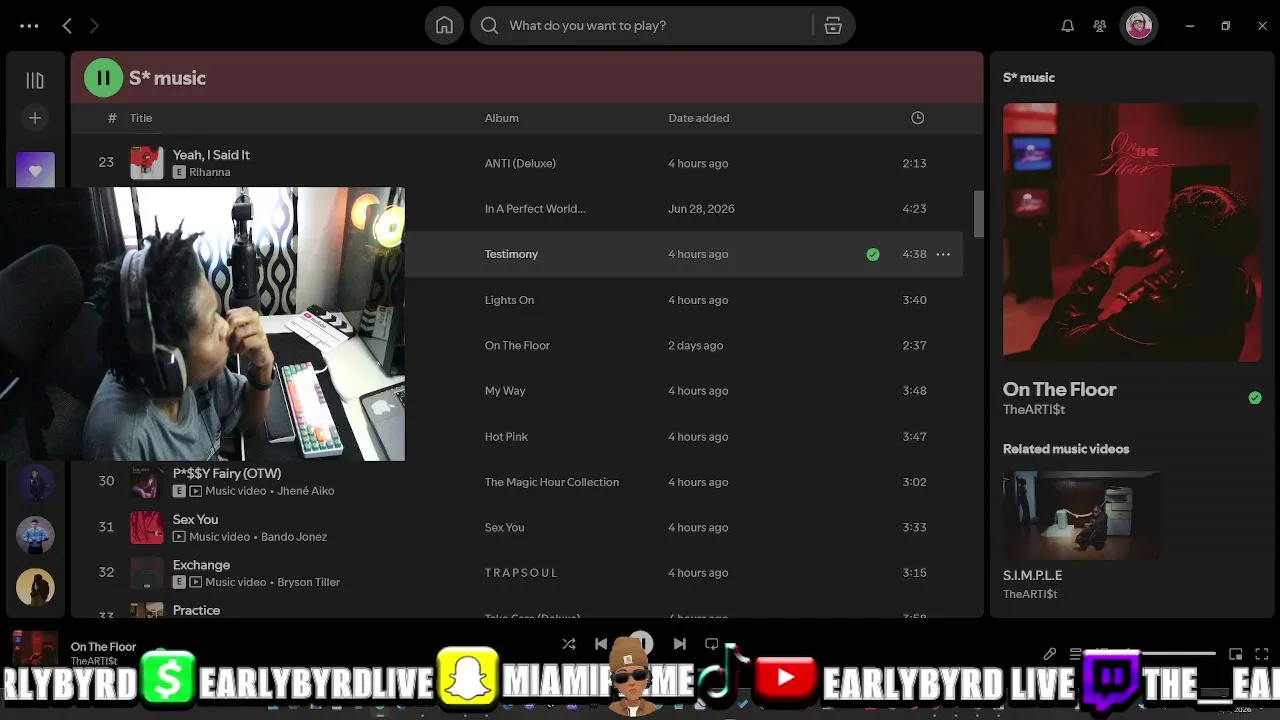This screenshot has height=720, width=1280.
Task: Open the On The Floor album in the list
Action: point(517,345)
